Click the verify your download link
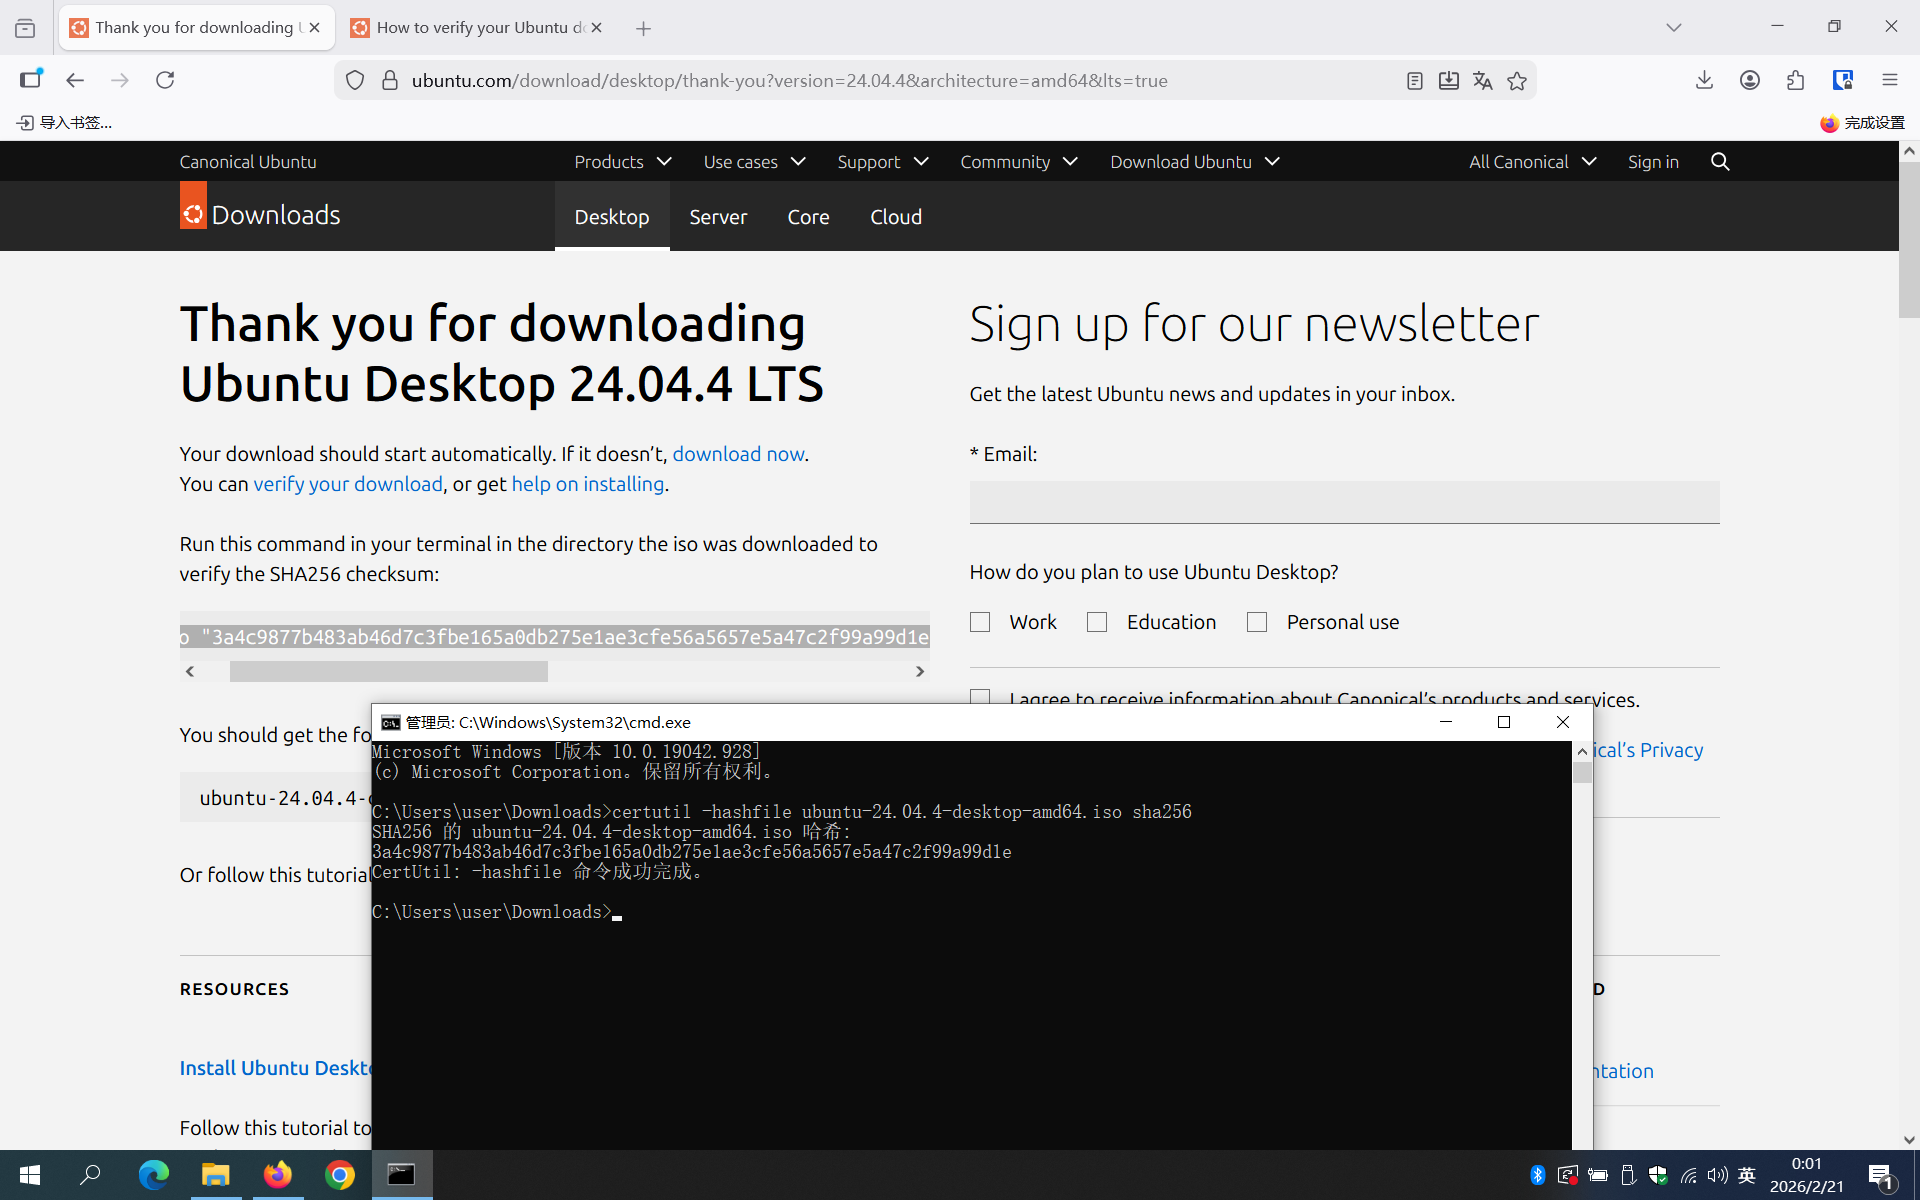 pyautogui.click(x=347, y=484)
